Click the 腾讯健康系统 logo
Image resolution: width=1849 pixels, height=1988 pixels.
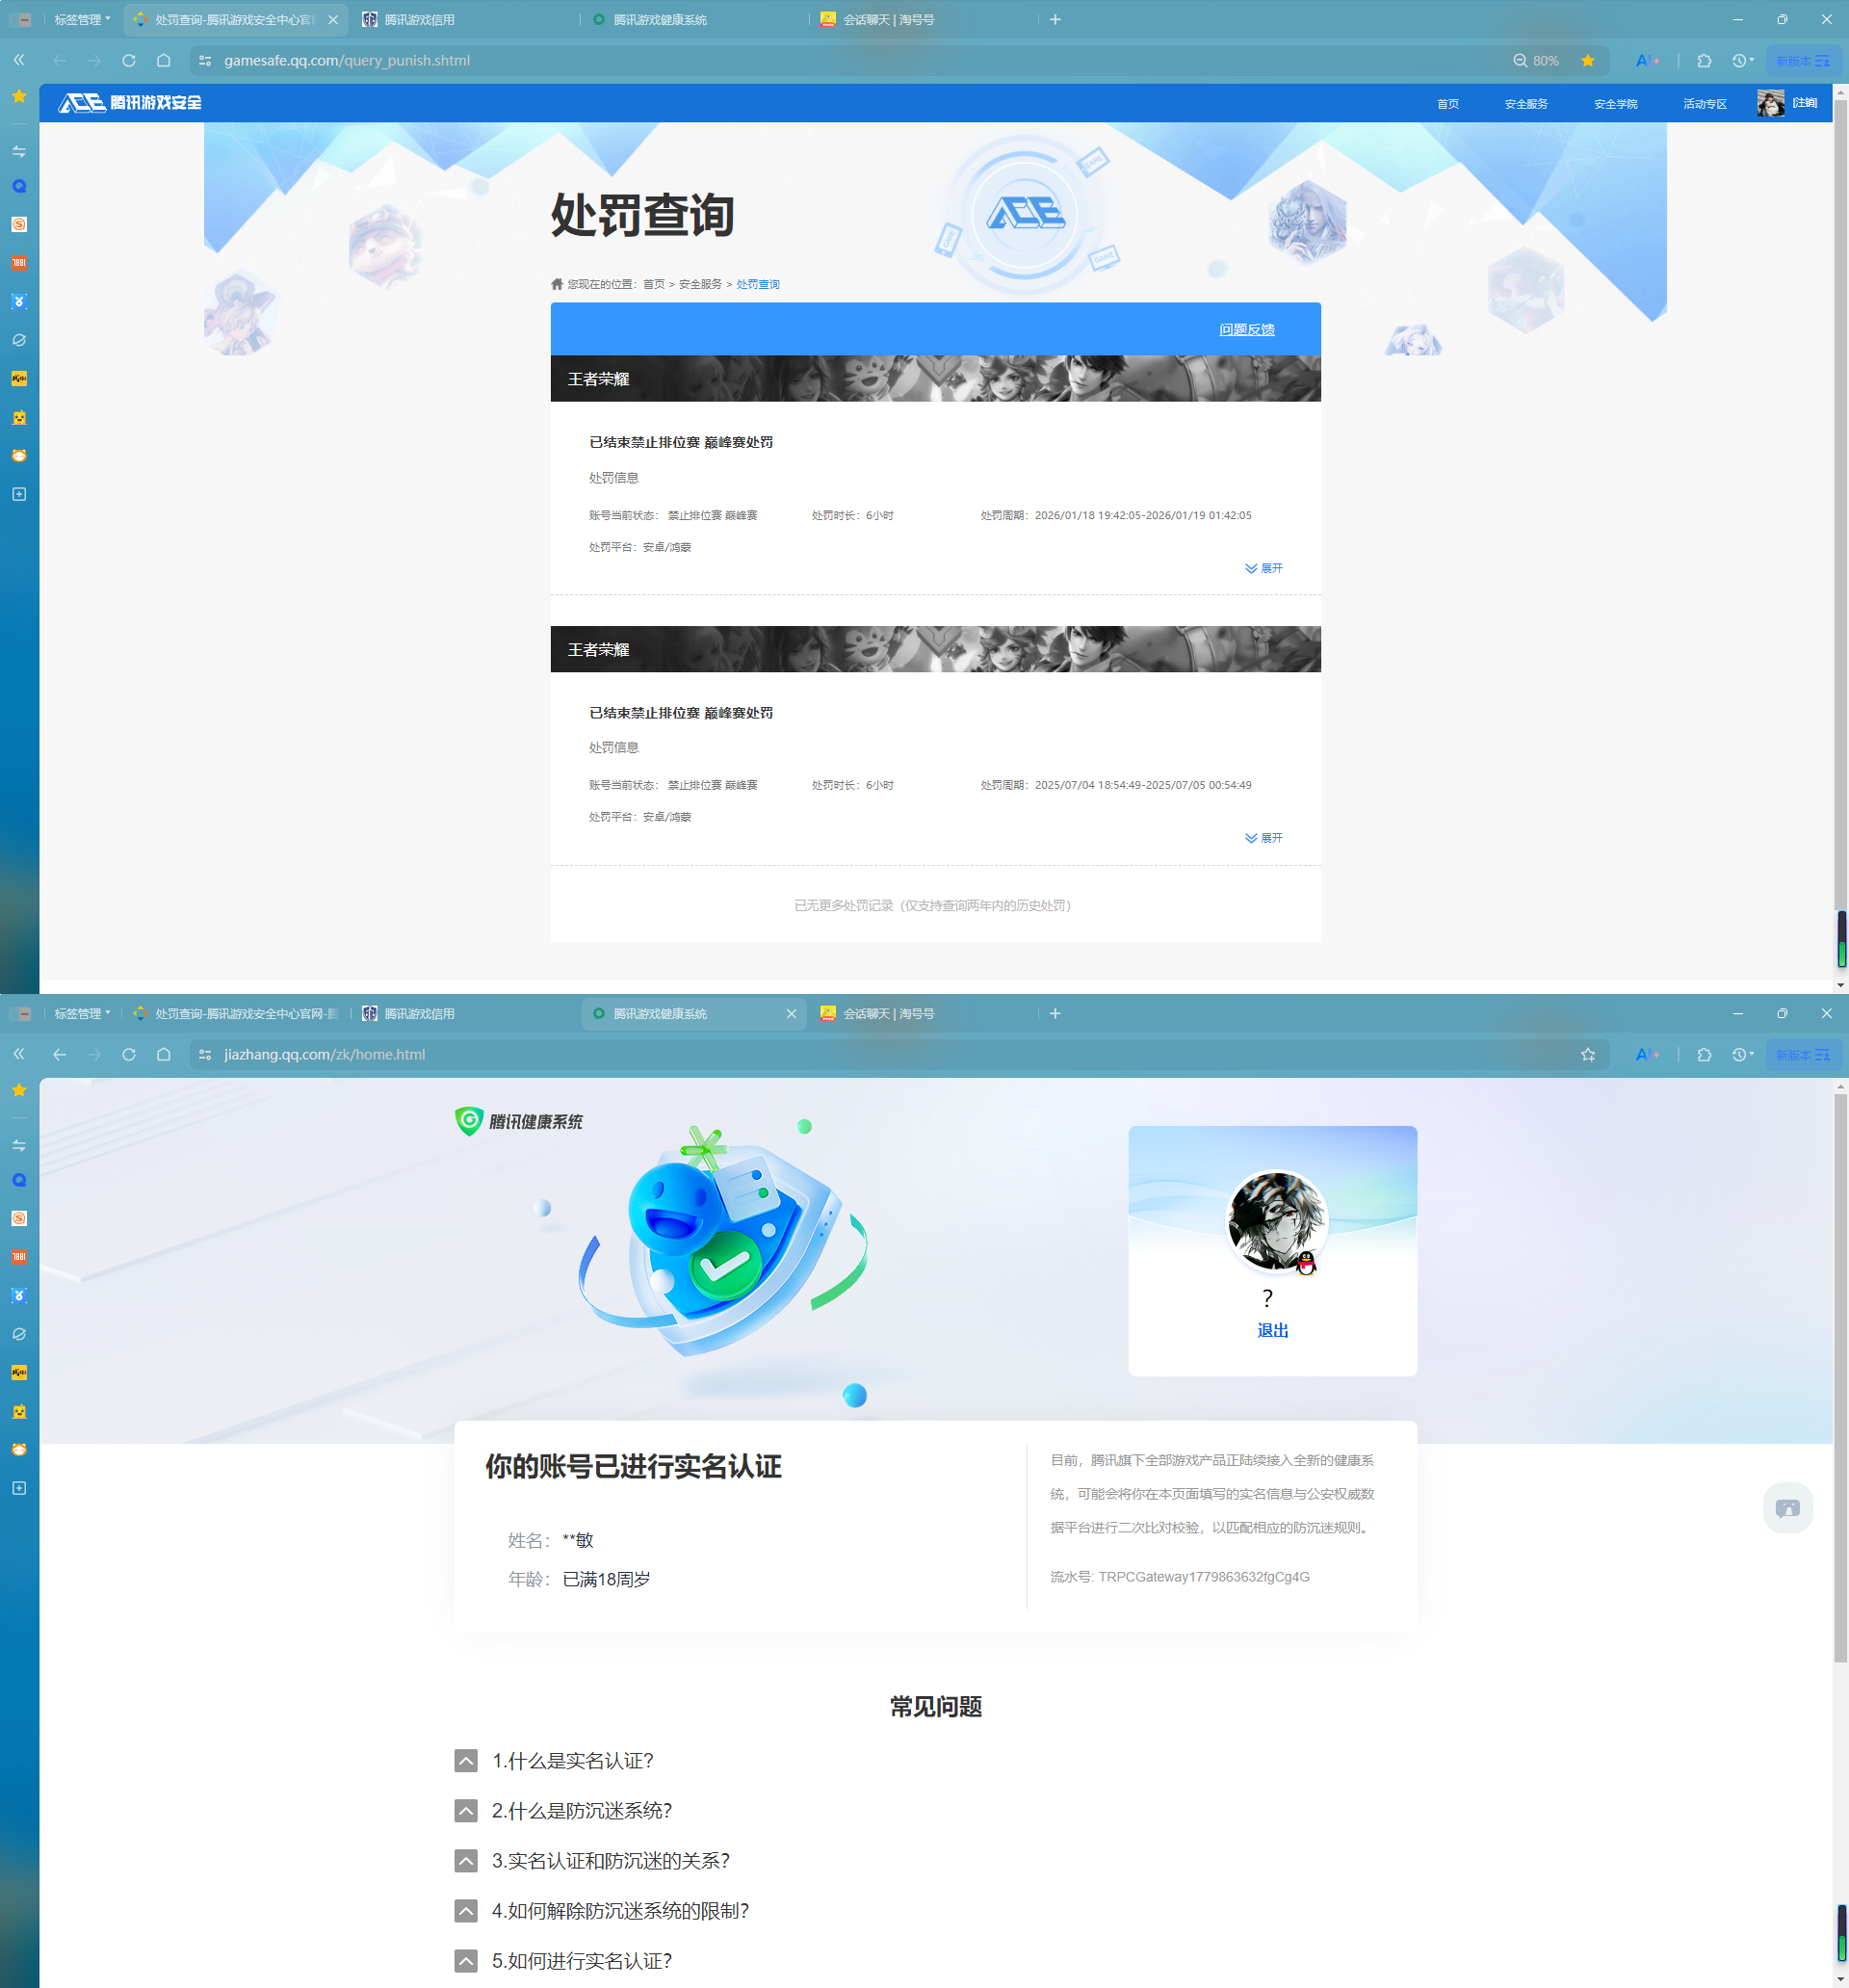519,1121
